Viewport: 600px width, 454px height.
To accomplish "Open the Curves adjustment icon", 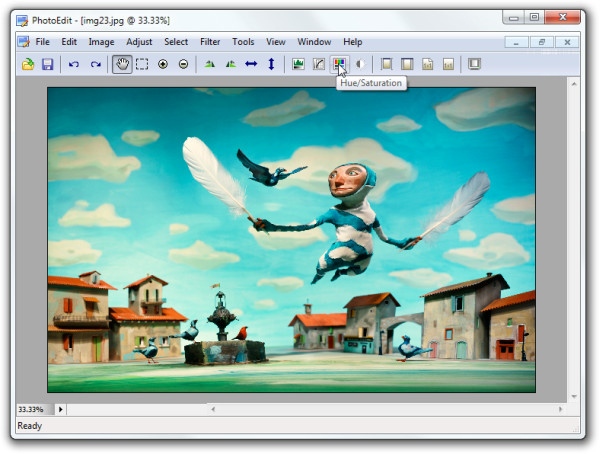I will [x=319, y=64].
